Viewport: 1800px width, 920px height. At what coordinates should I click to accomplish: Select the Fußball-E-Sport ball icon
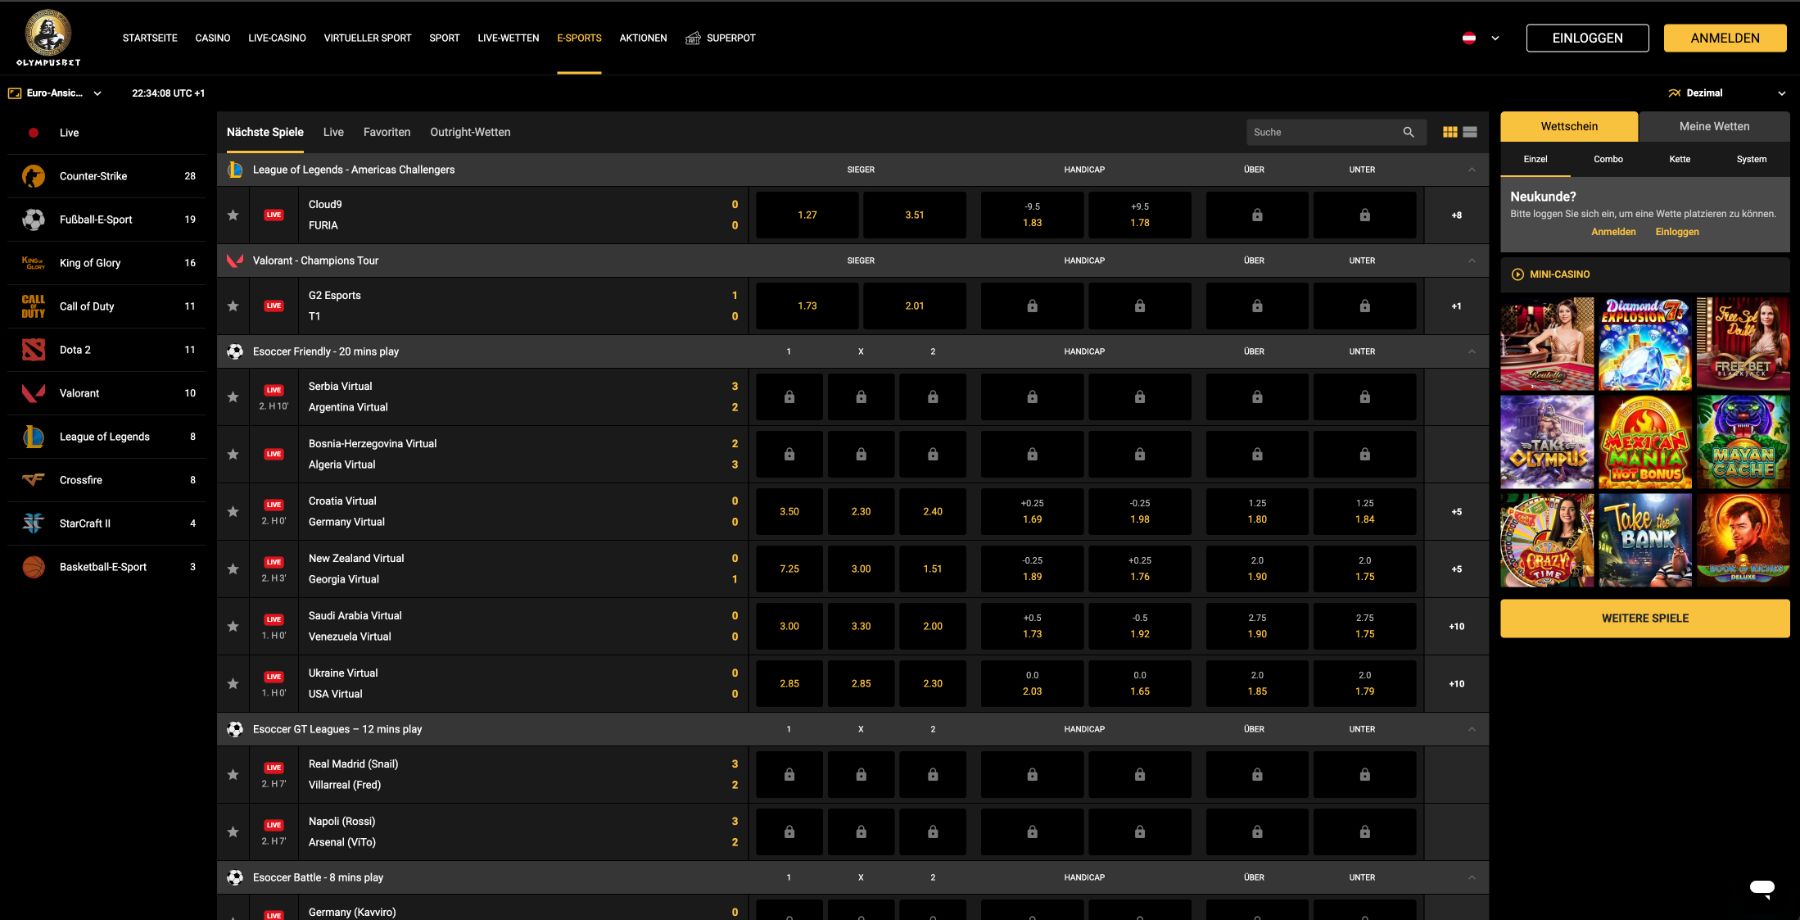(33, 219)
